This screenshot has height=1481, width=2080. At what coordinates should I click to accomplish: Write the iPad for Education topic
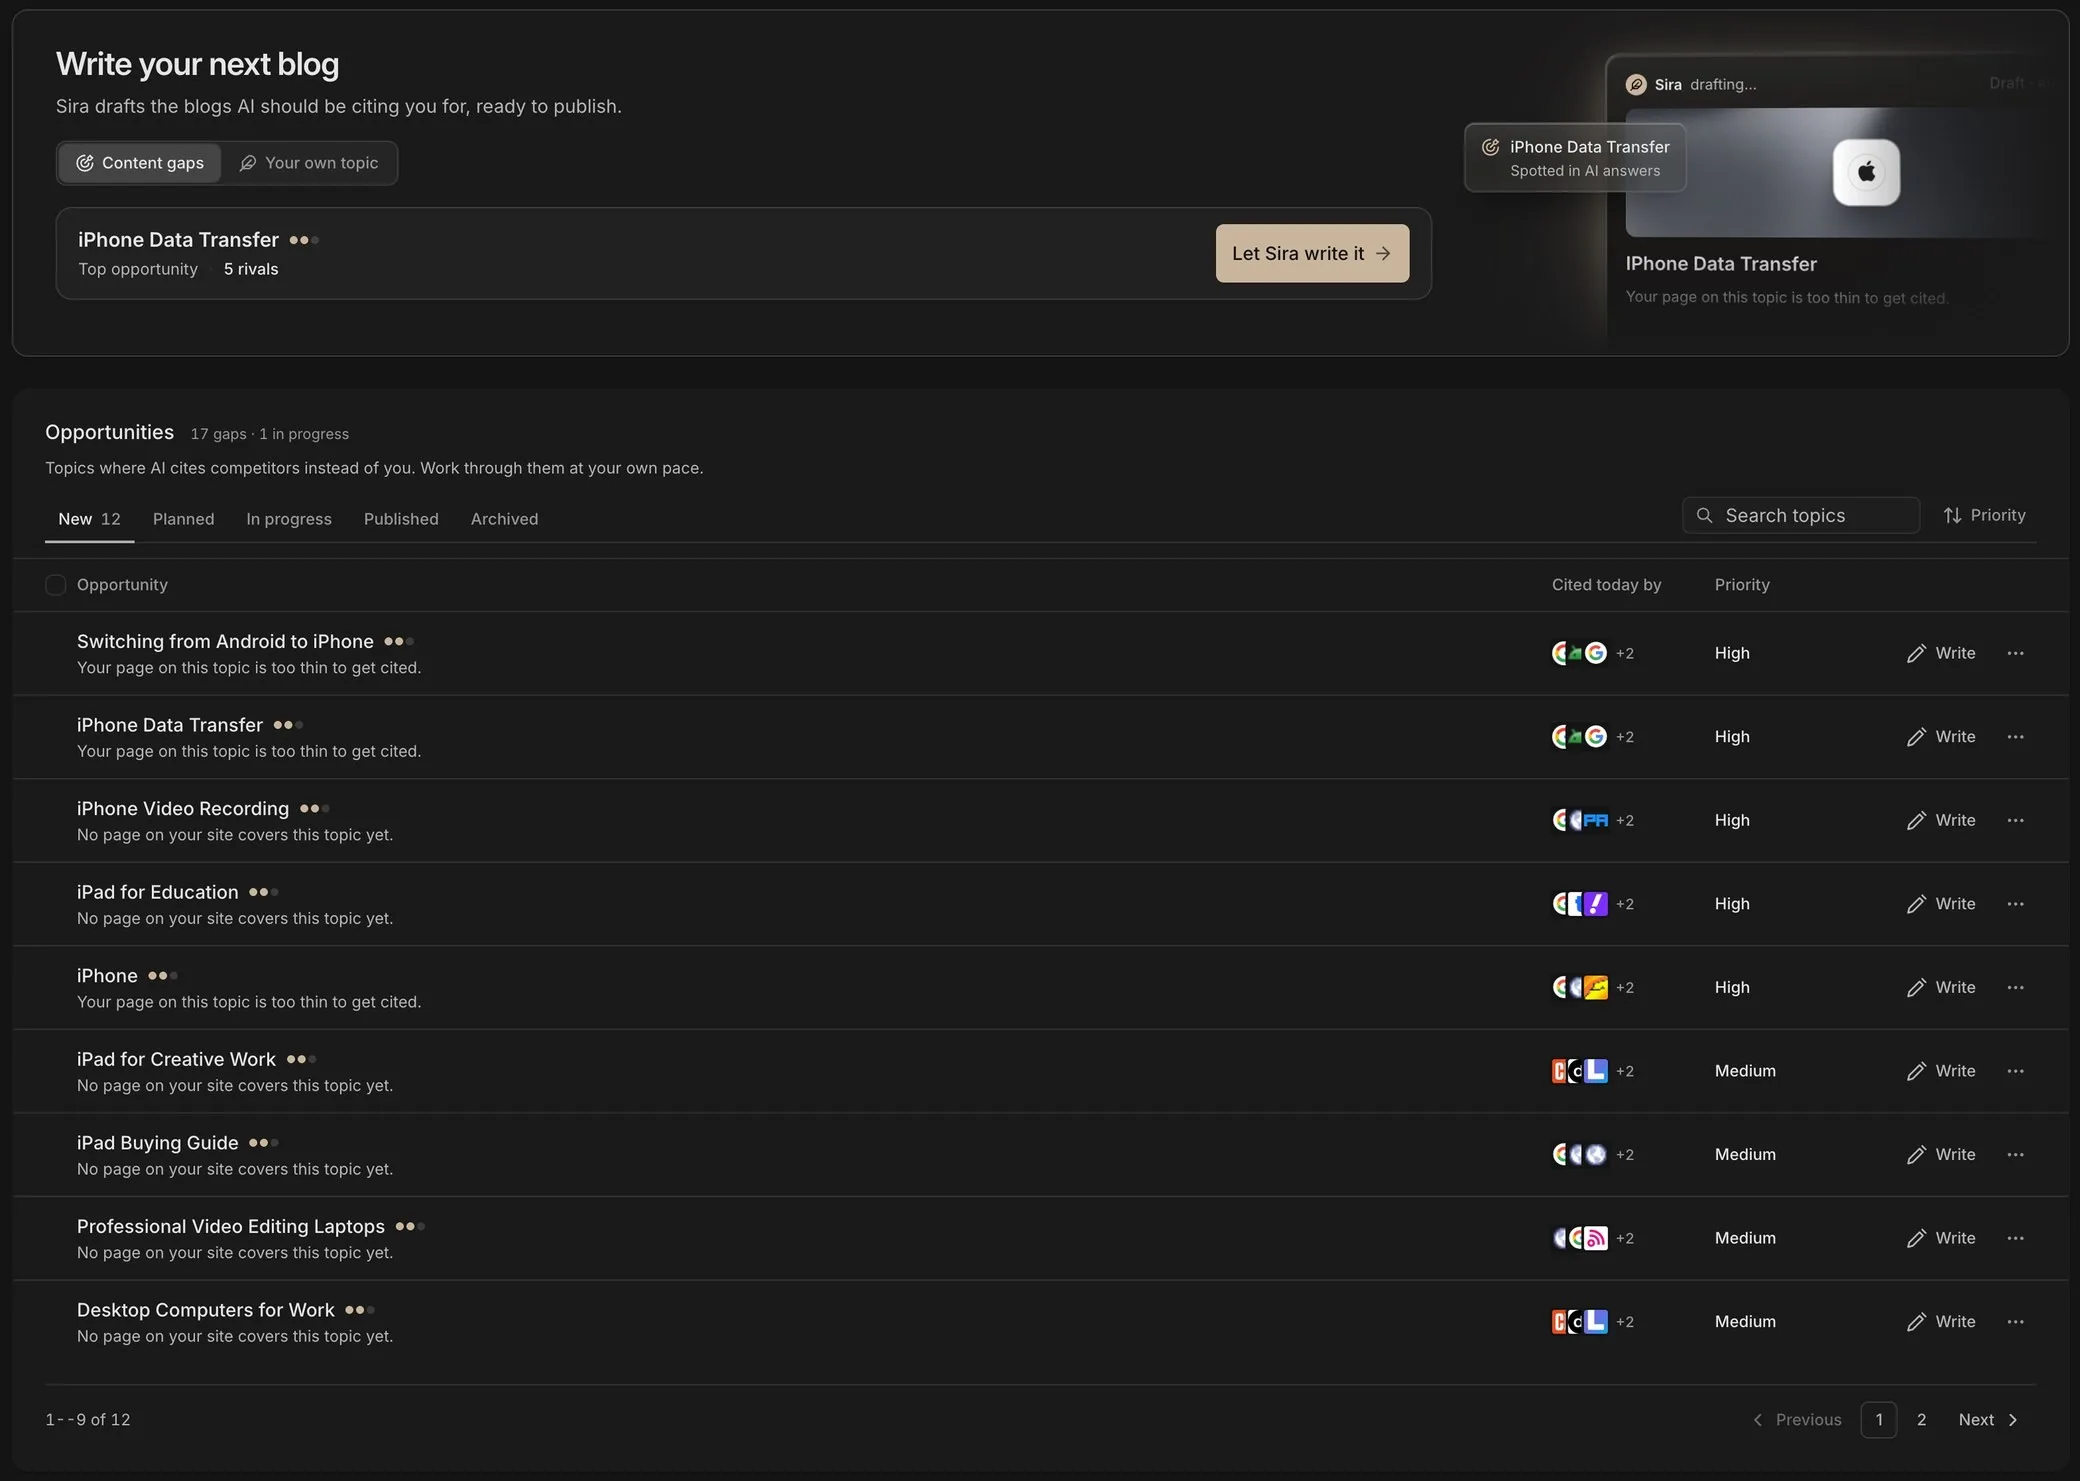tap(1941, 904)
